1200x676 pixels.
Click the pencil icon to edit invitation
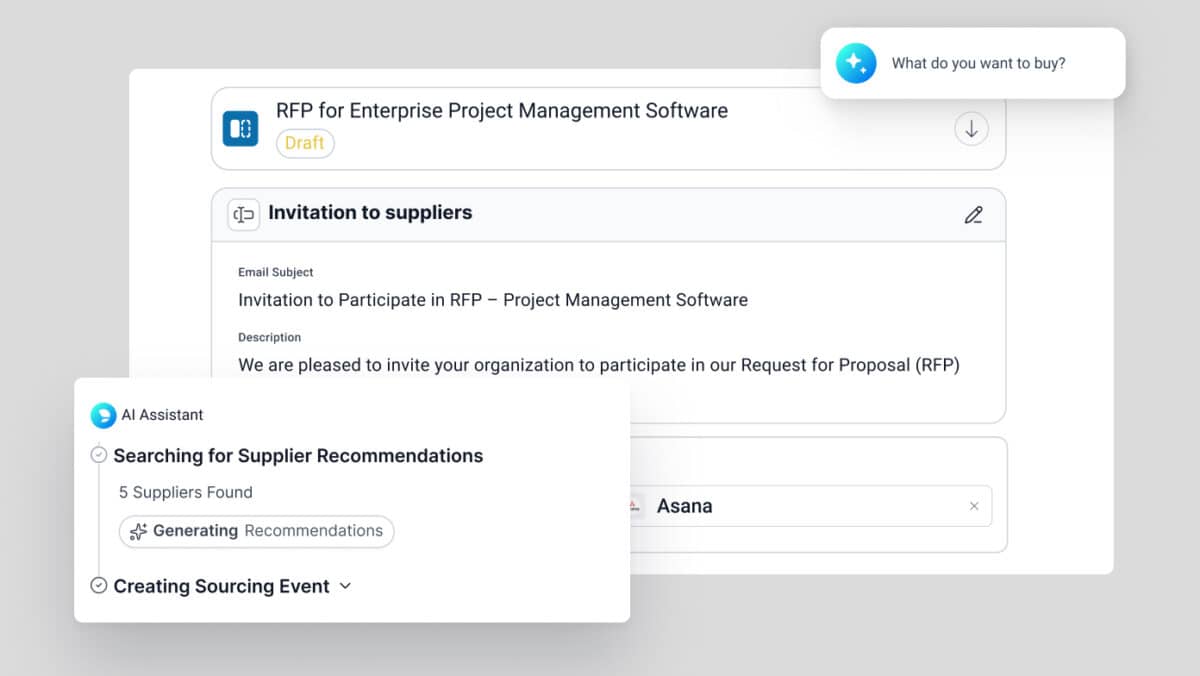click(973, 215)
